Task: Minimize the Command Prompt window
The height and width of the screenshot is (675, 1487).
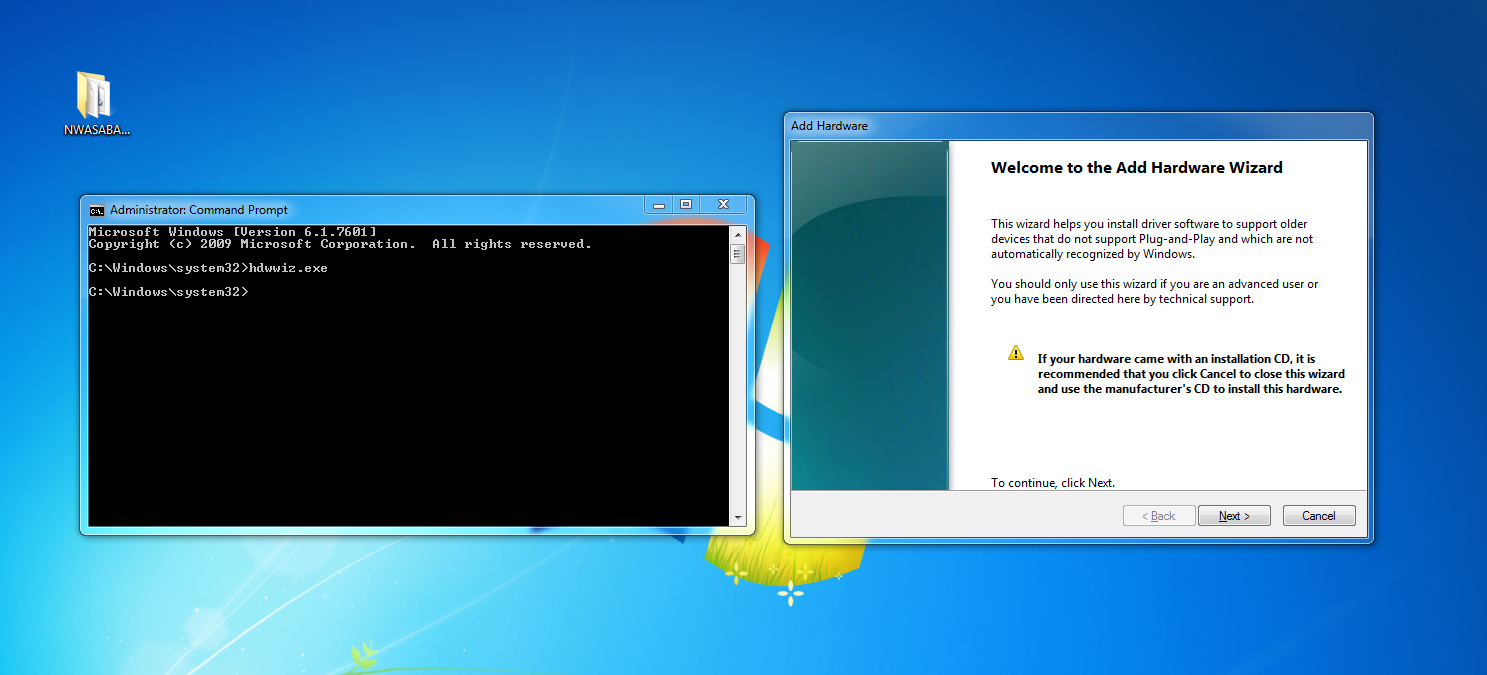Action: pyautogui.click(x=657, y=204)
